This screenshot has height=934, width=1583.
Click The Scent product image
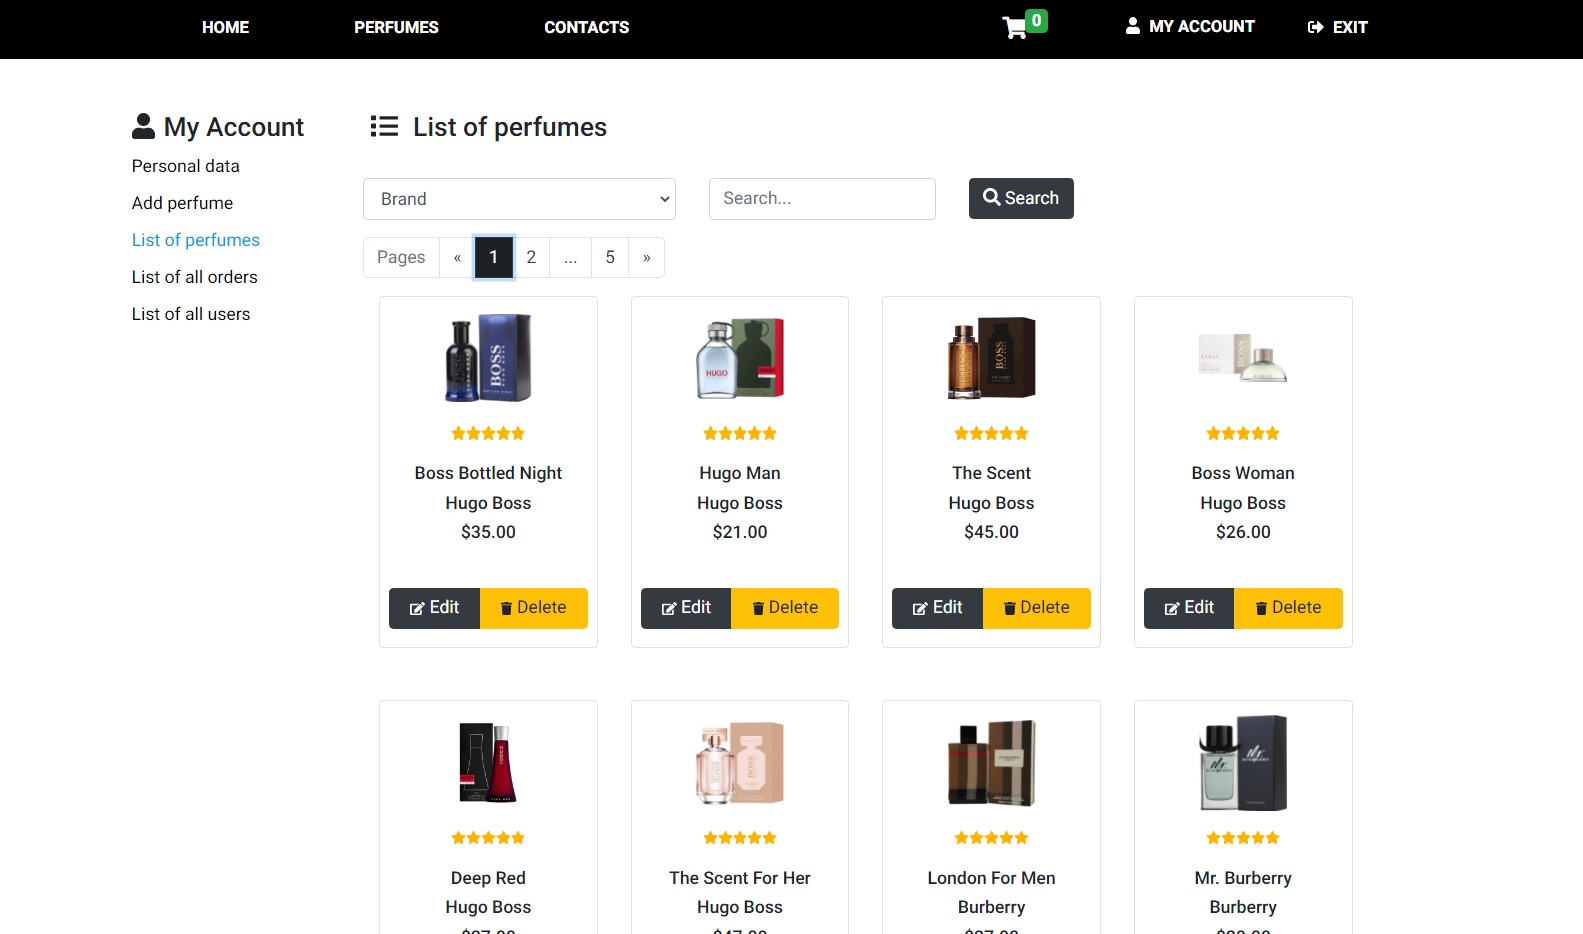[x=991, y=358]
